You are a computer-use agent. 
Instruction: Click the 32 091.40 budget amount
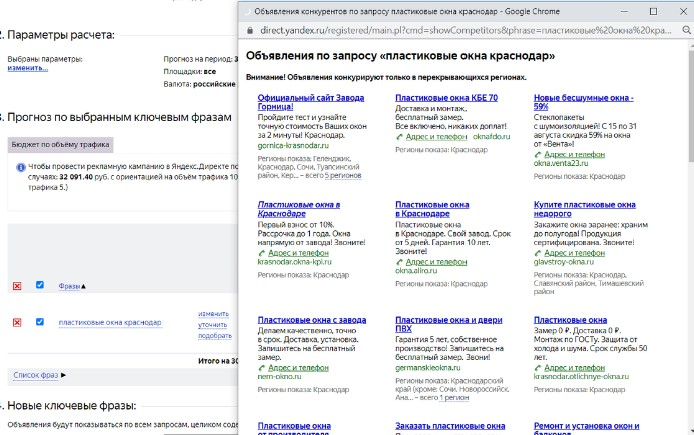pyautogui.click(x=76, y=177)
